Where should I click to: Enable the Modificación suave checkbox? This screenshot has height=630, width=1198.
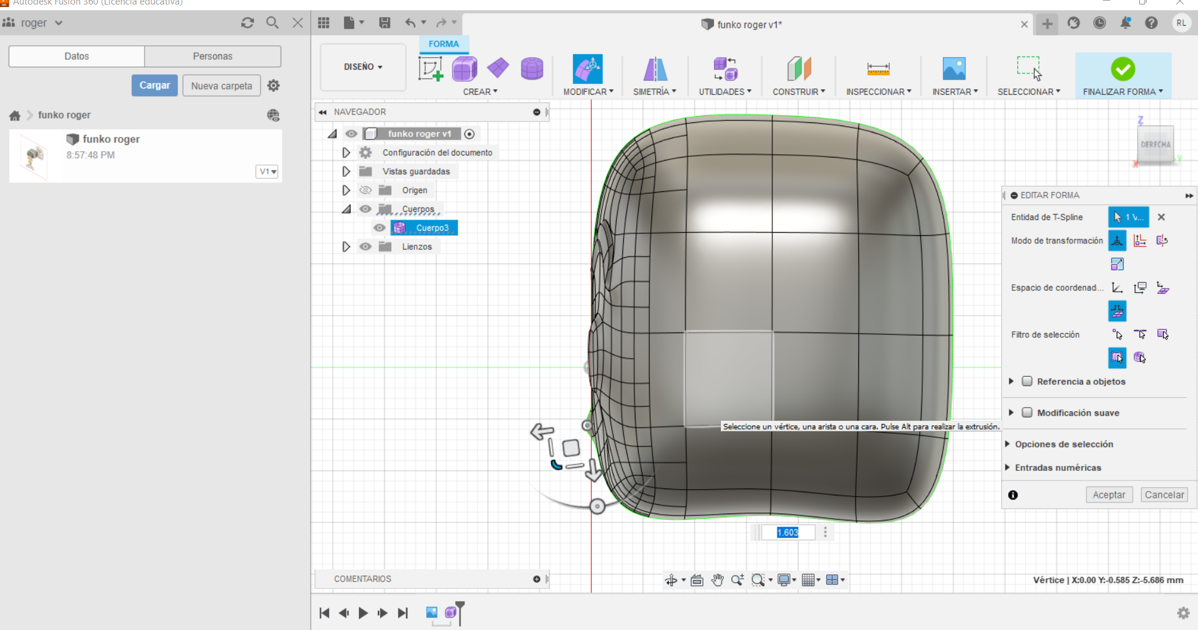click(x=1027, y=412)
